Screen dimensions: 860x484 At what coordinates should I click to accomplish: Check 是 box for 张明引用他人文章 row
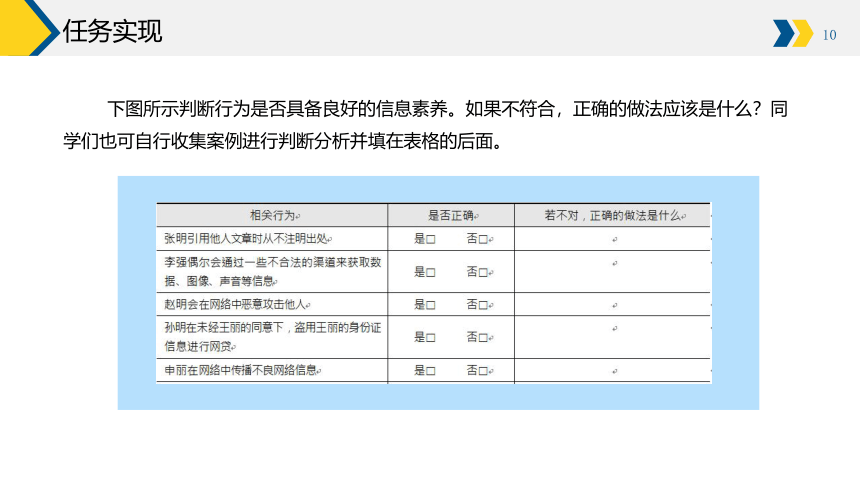tap(431, 239)
